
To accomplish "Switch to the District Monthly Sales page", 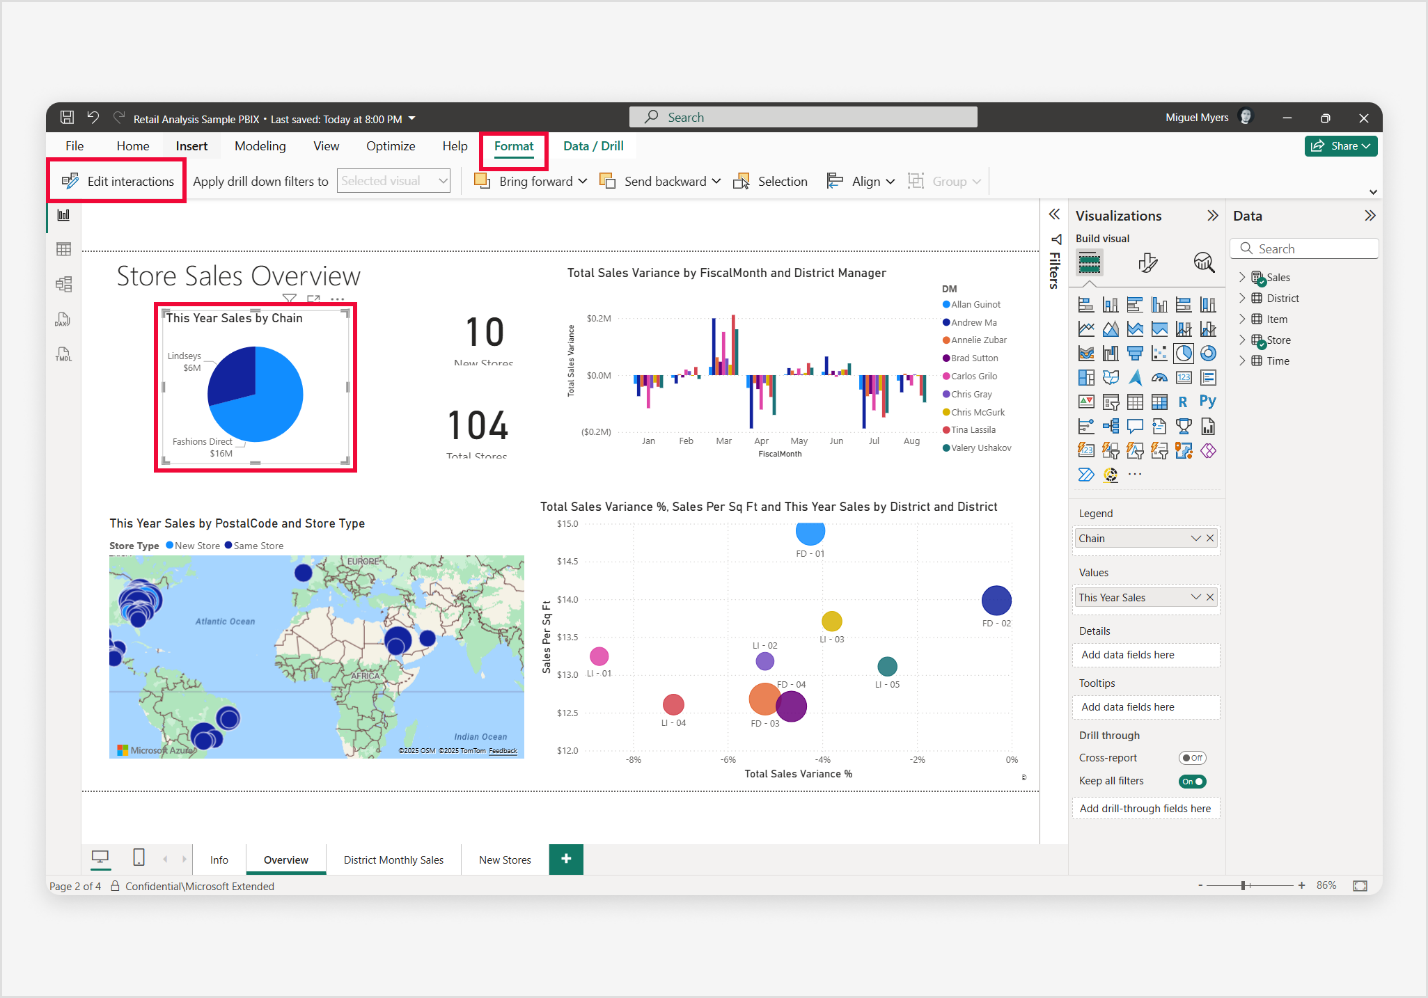I will click(x=394, y=859).
